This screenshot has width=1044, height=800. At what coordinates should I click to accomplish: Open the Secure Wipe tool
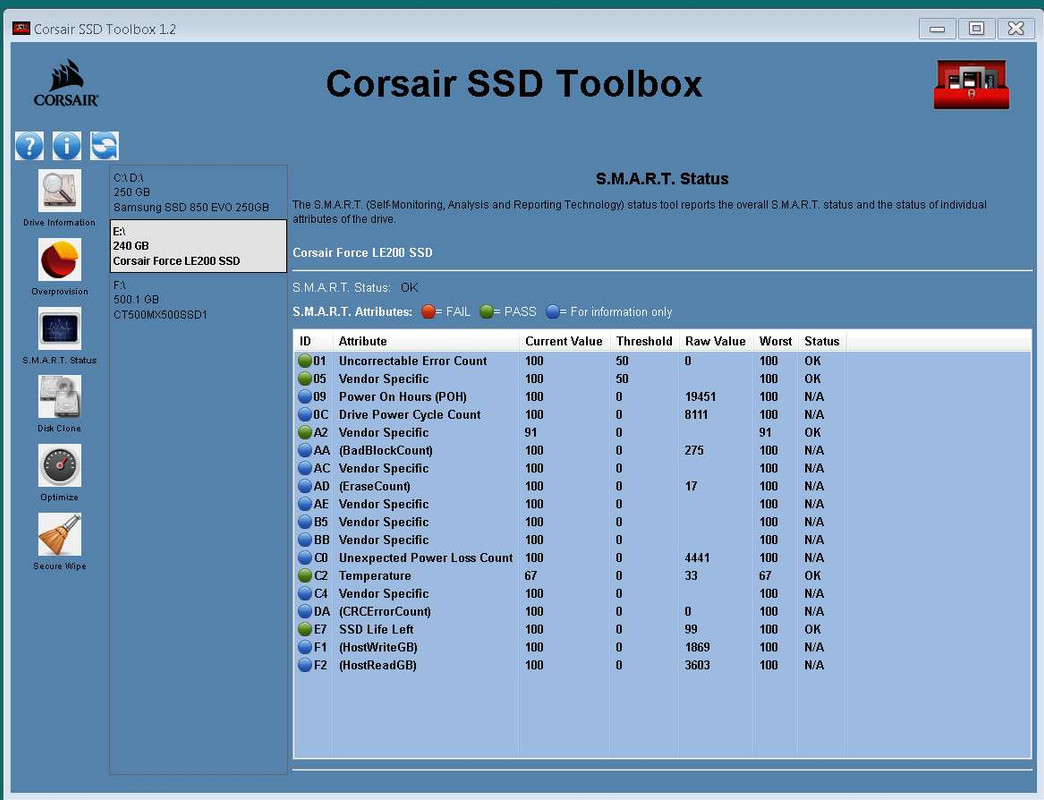[59, 534]
